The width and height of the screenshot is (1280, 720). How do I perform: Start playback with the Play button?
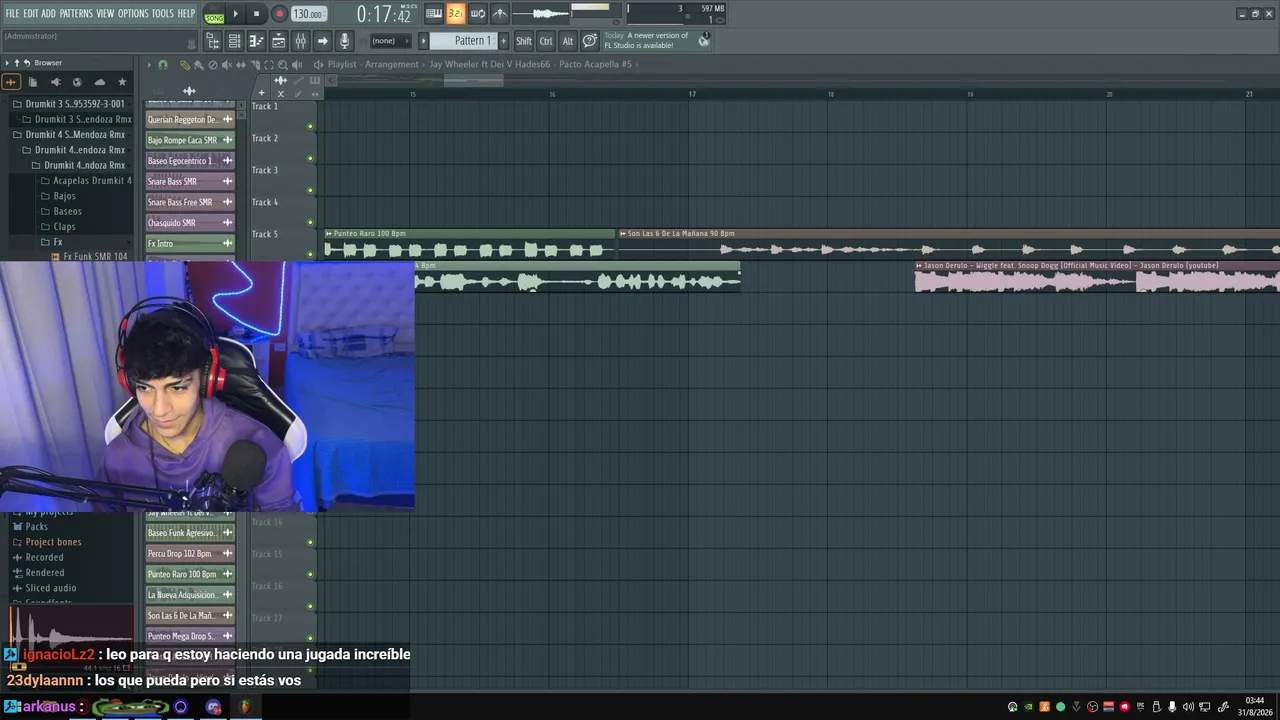236,14
